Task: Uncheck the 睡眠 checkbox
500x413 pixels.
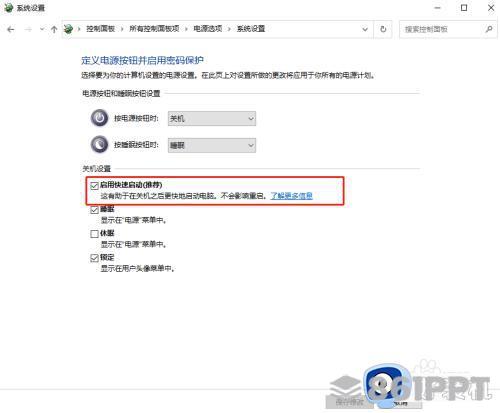Action: [94, 210]
